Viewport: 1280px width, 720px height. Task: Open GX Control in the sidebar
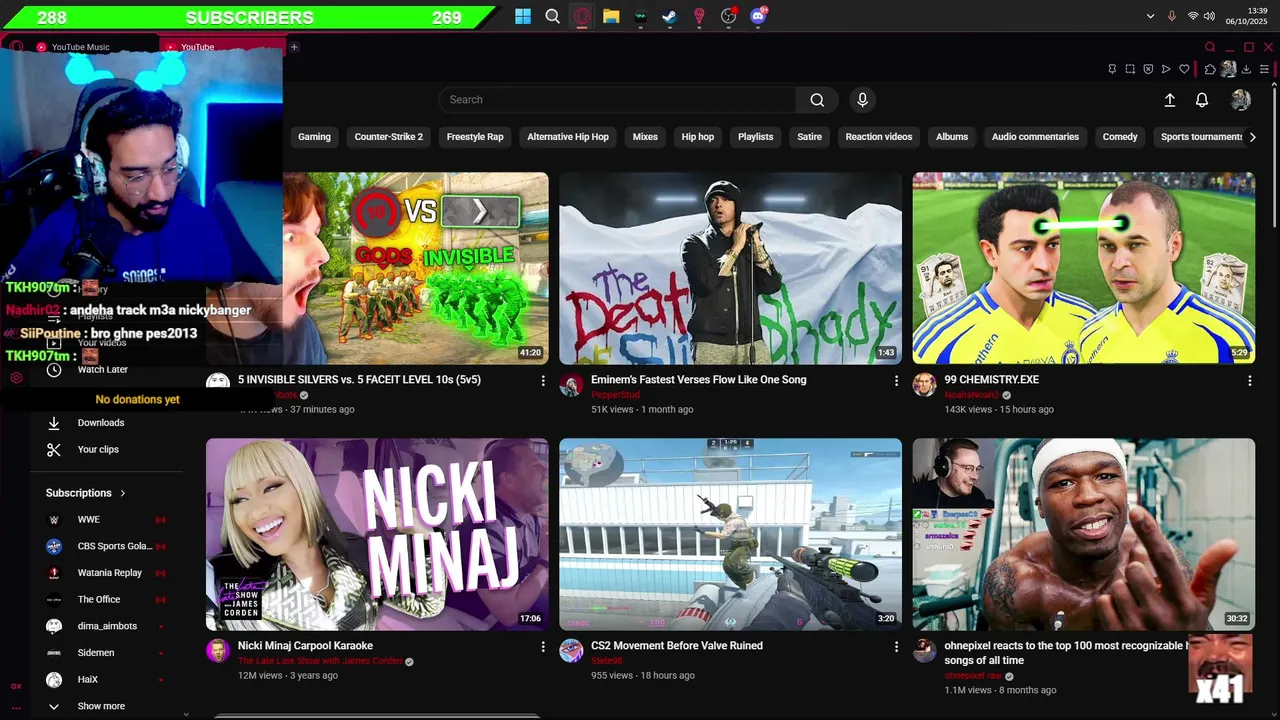pos(16,686)
